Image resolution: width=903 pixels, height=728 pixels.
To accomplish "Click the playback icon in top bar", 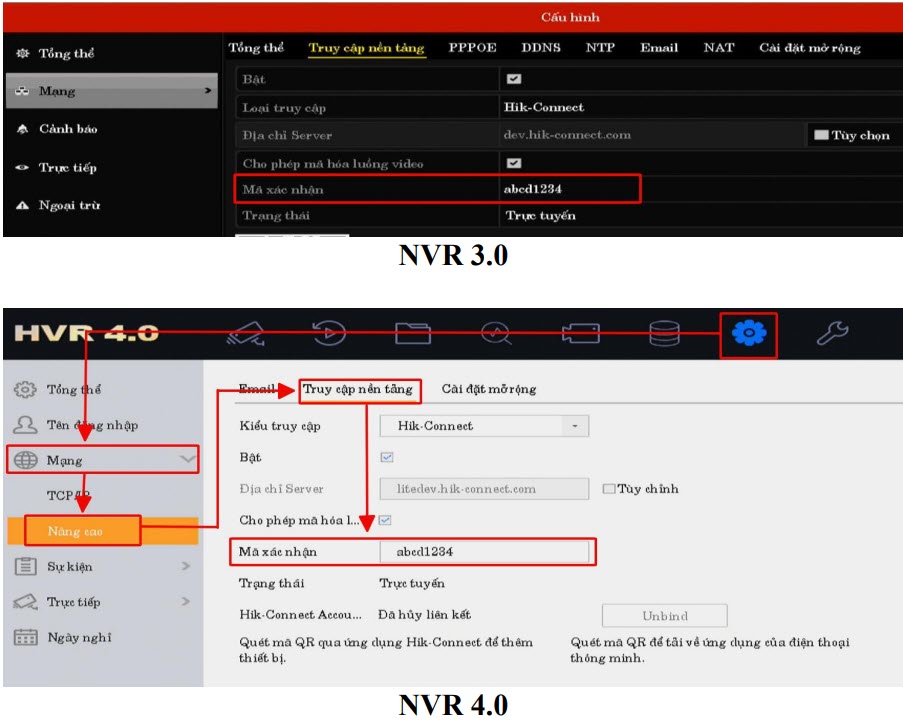I will click(x=332, y=334).
